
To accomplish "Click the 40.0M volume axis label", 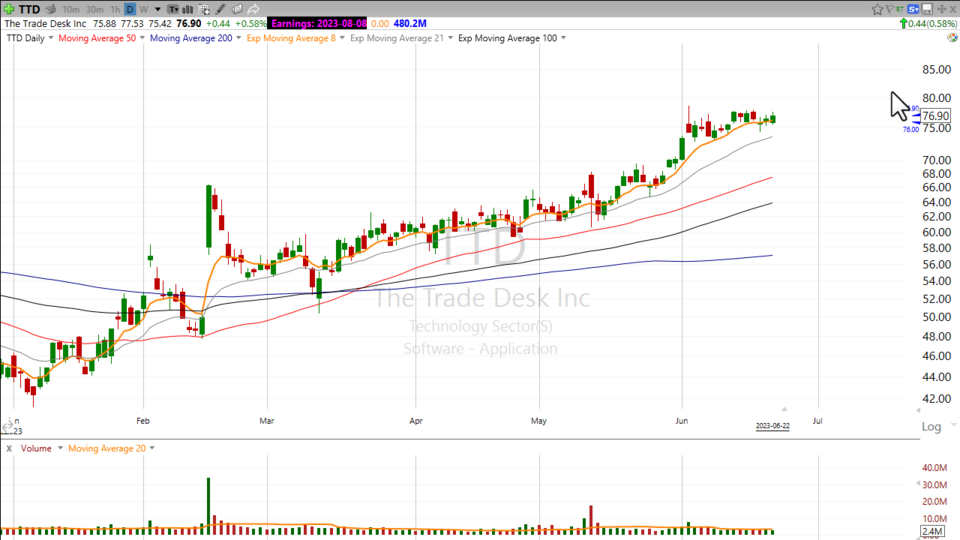I will [x=934, y=468].
